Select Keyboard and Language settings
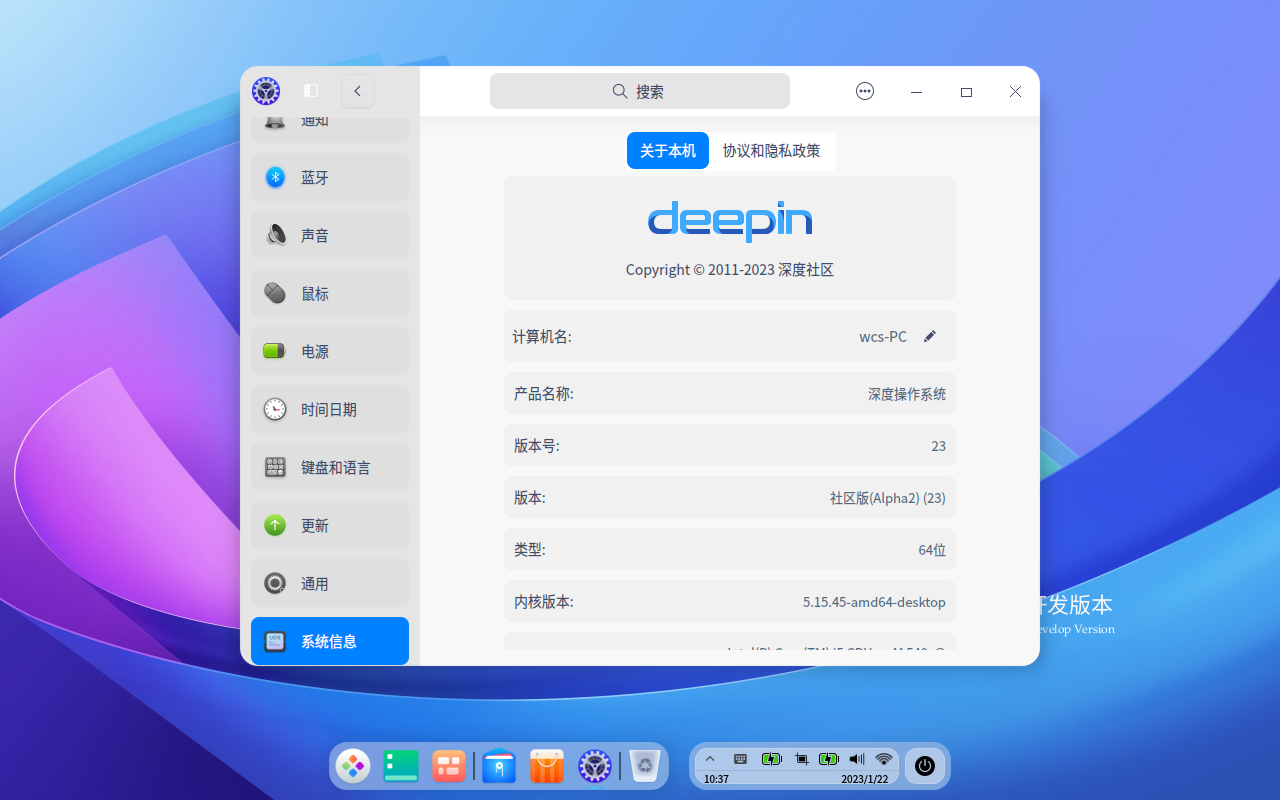1280x800 pixels. click(329, 467)
